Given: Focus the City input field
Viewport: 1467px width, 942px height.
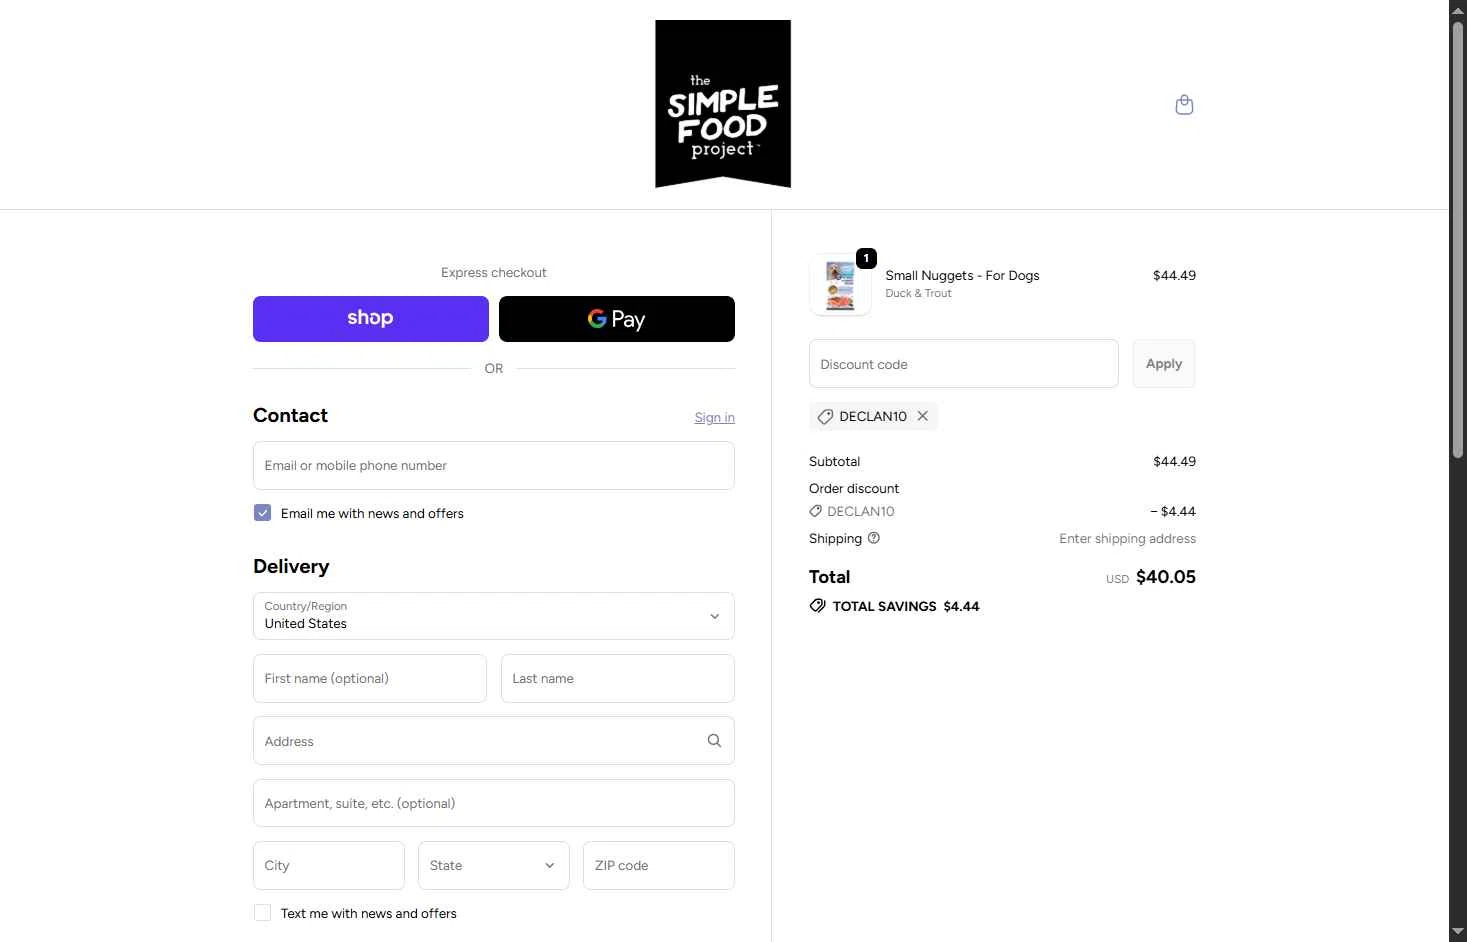Looking at the screenshot, I should 329,865.
